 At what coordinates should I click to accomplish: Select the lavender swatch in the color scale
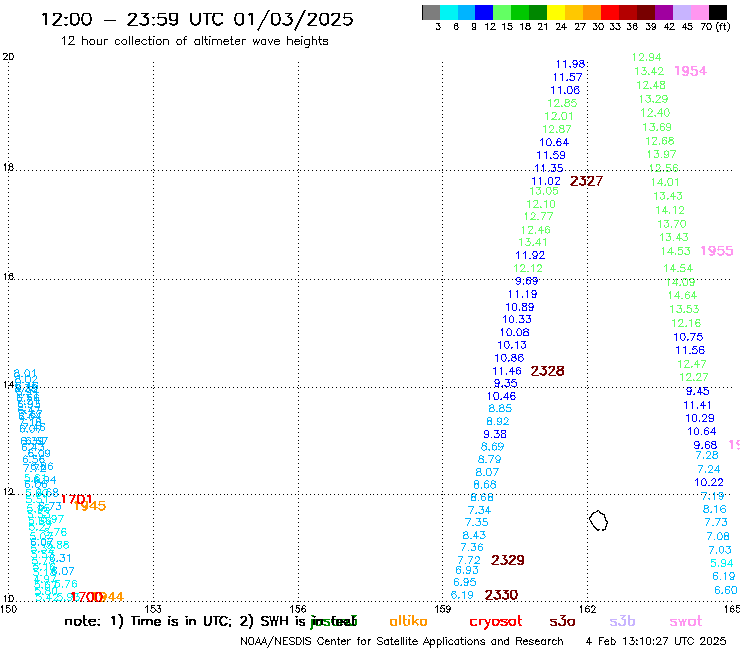[682, 12]
